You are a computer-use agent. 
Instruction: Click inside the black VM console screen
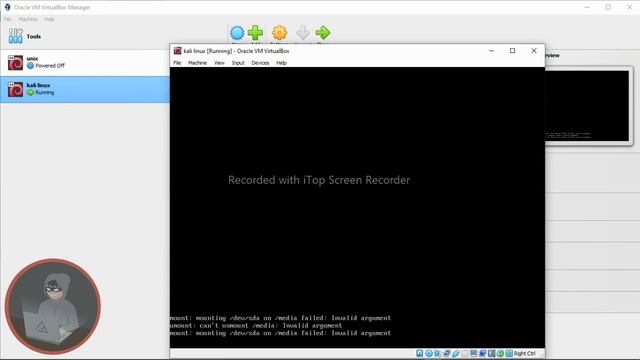tap(357, 207)
